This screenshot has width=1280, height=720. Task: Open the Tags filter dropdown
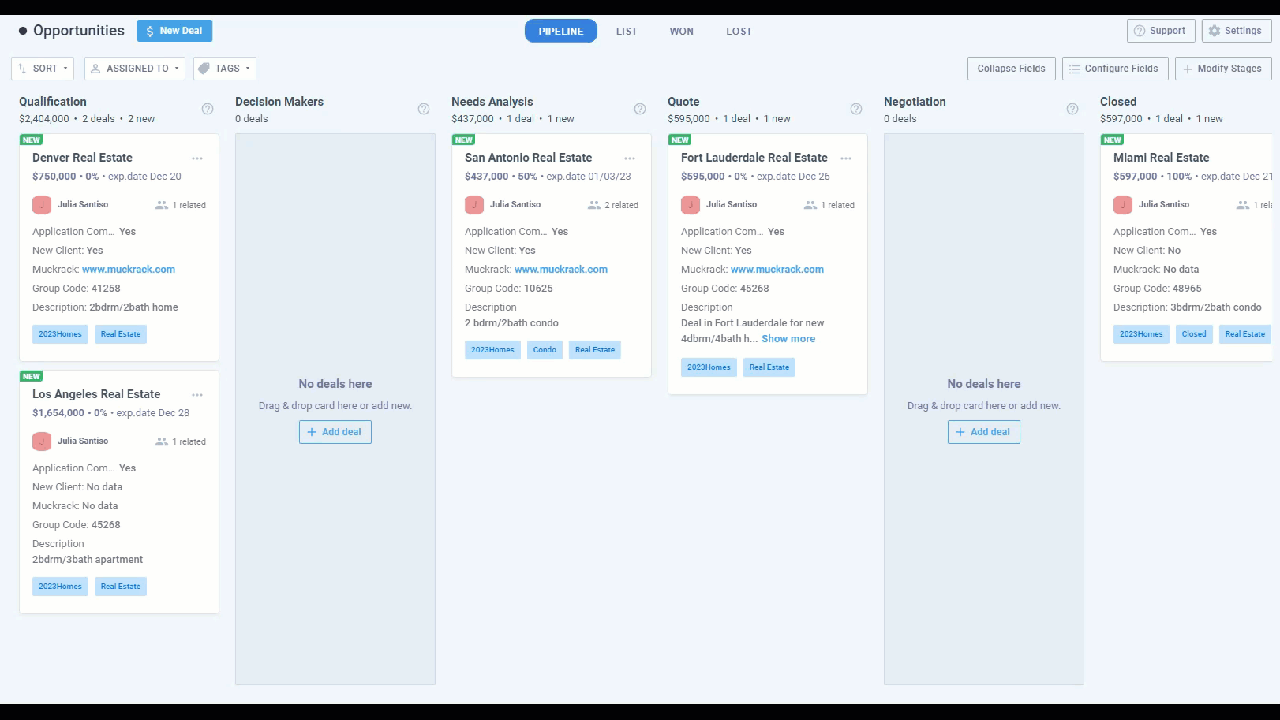[225, 69]
